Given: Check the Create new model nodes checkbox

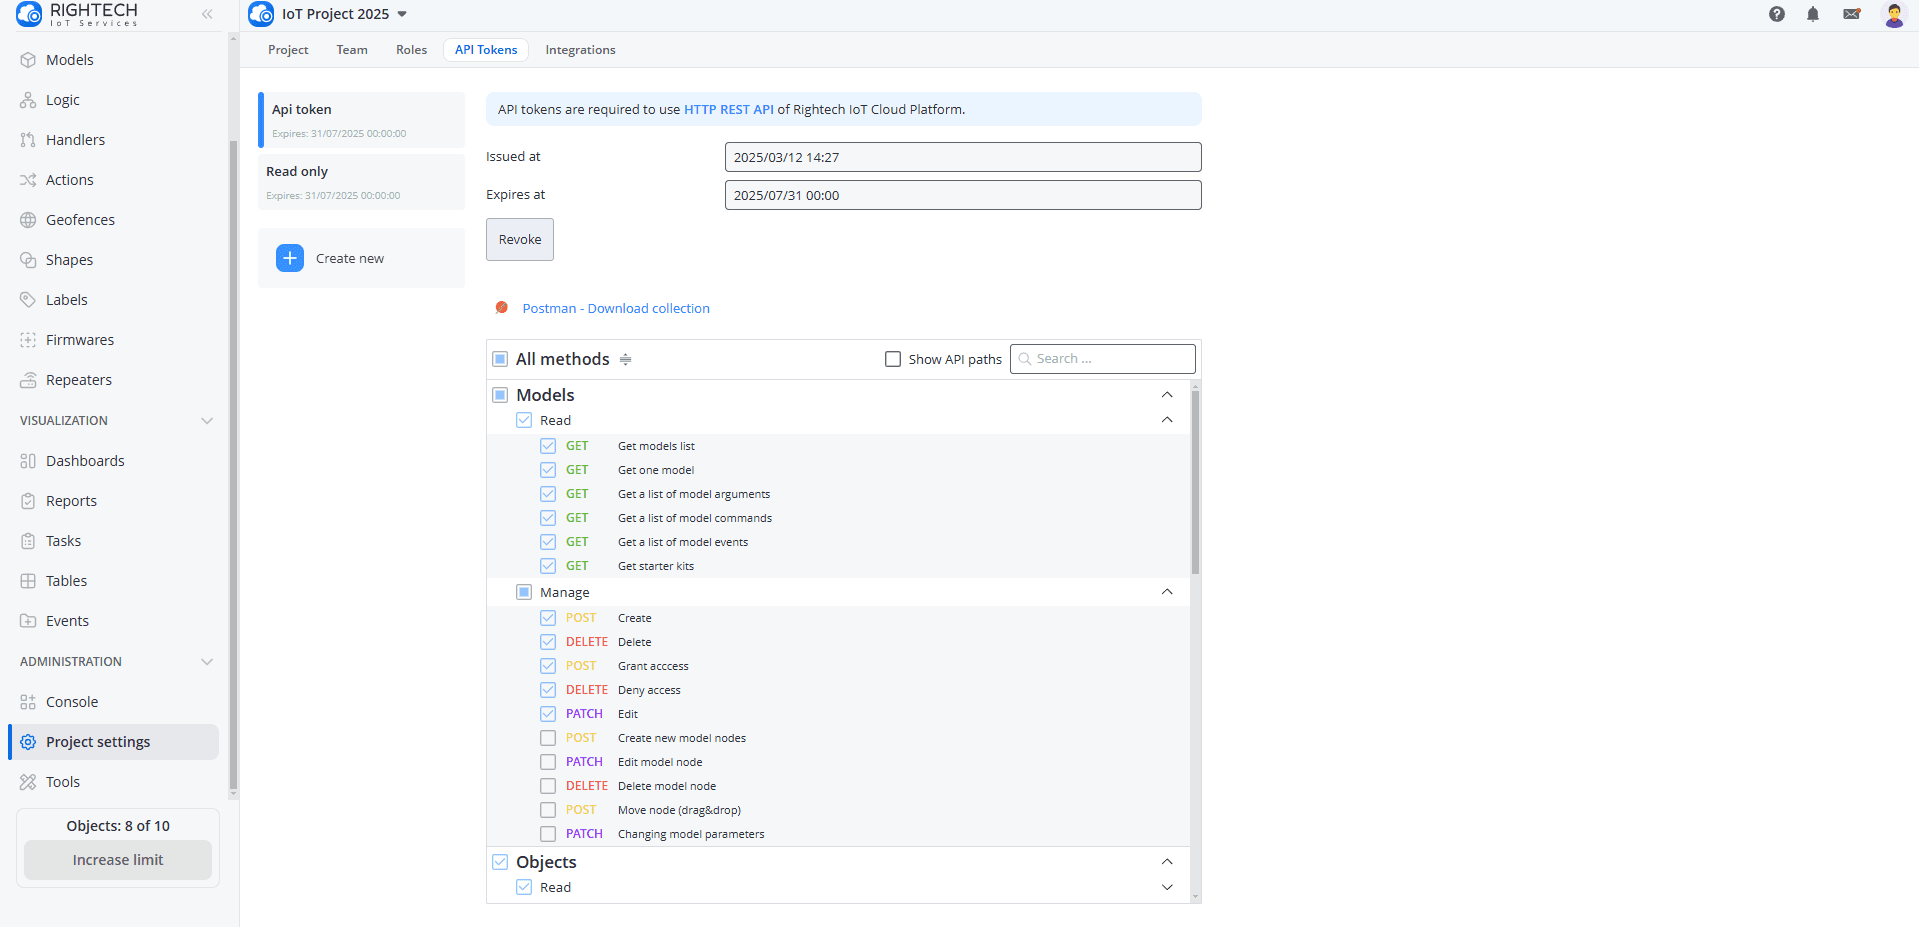Looking at the screenshot, I should pyautogui.click(x=548, y=738).
